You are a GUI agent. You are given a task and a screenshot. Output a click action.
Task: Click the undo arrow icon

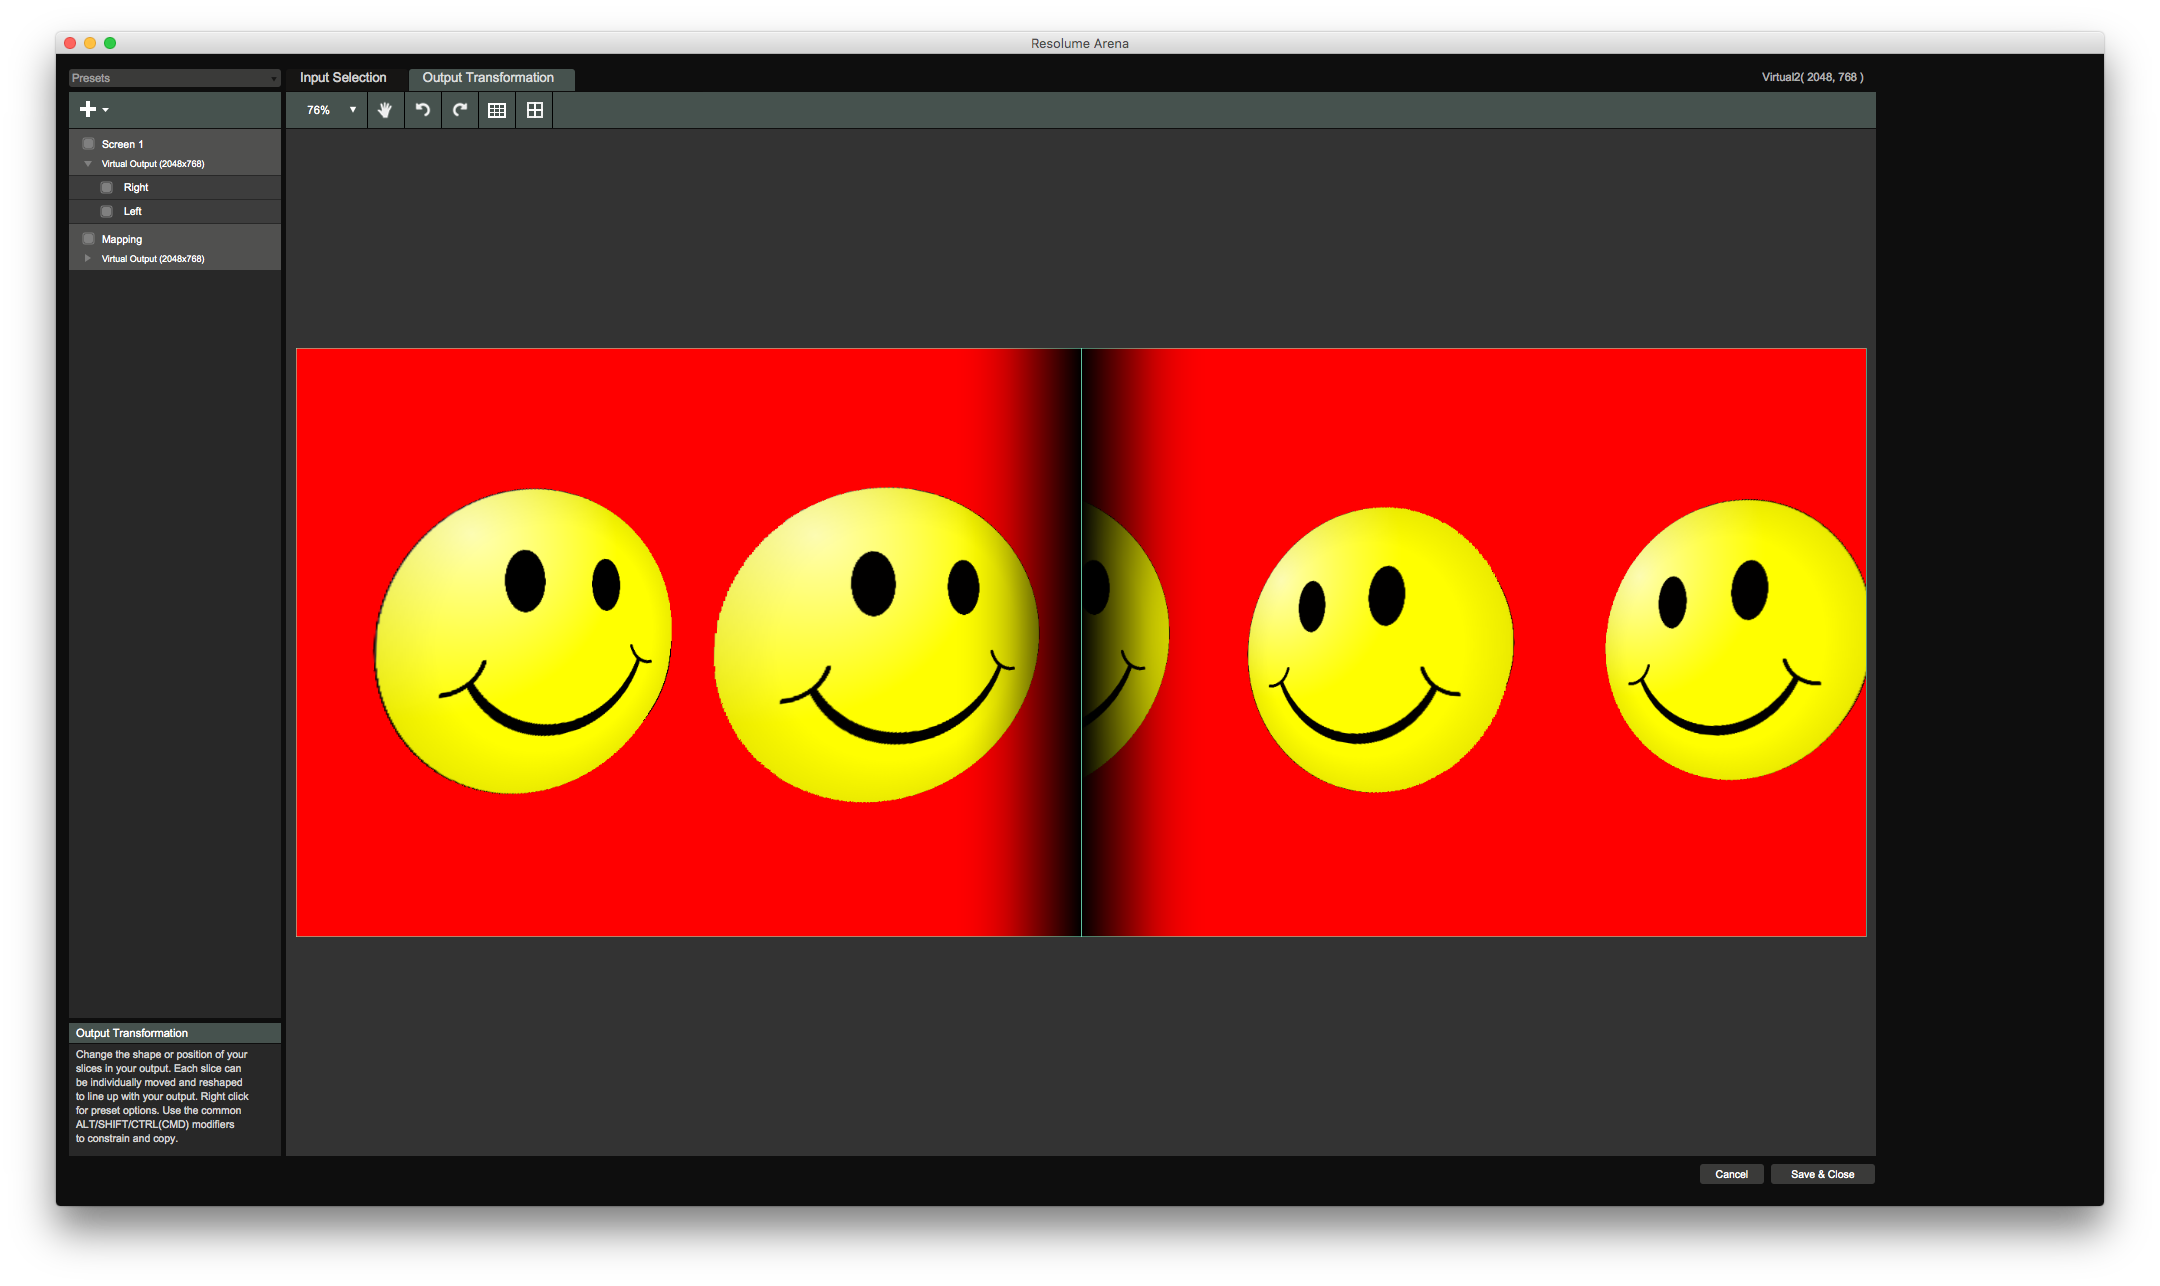tap(423, 110)
